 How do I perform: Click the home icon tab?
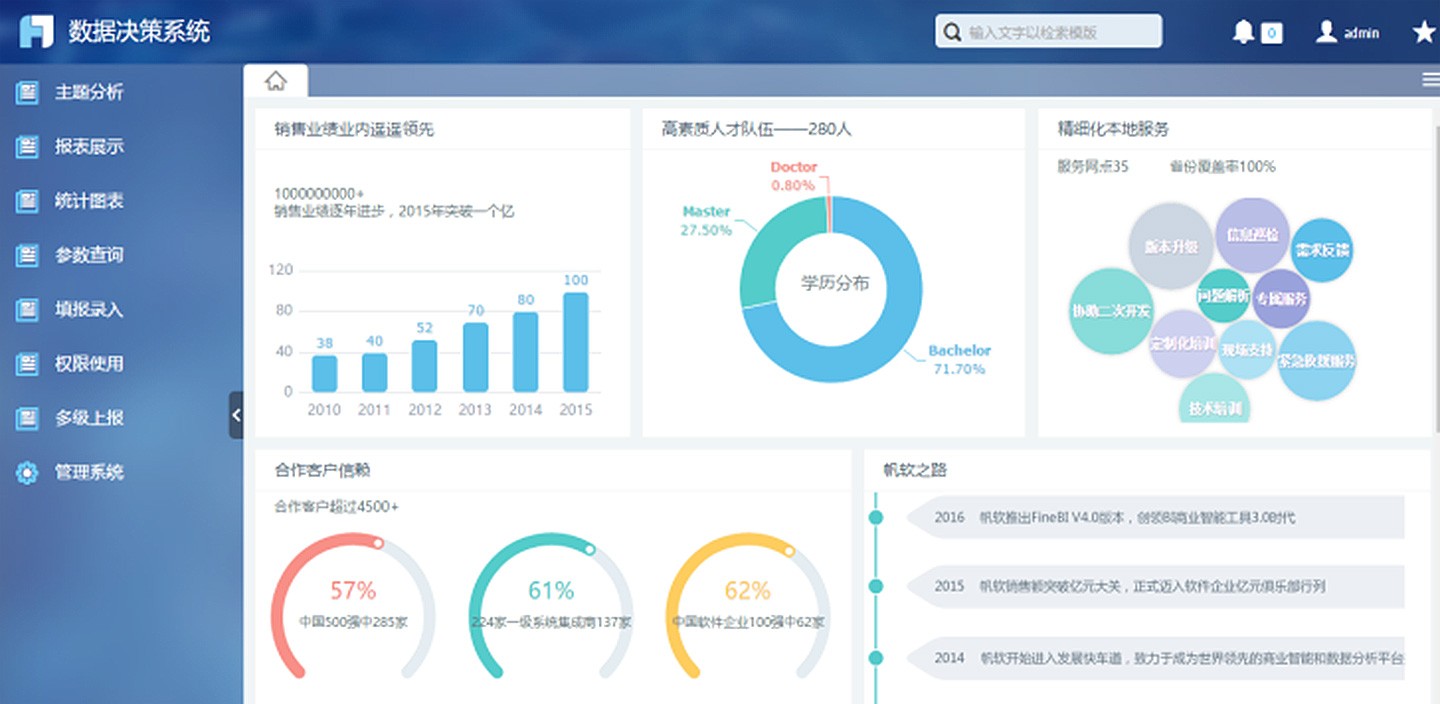(x=276, y=81)
